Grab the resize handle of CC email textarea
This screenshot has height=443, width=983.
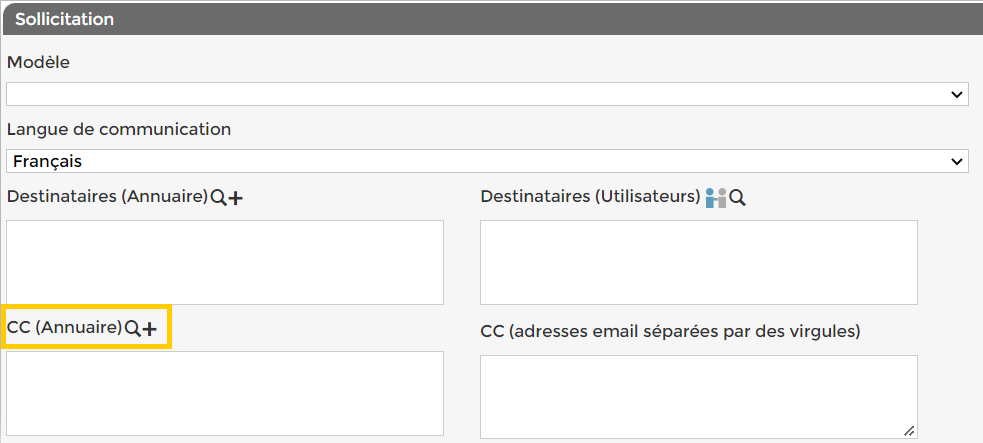(x=909, y=430)
